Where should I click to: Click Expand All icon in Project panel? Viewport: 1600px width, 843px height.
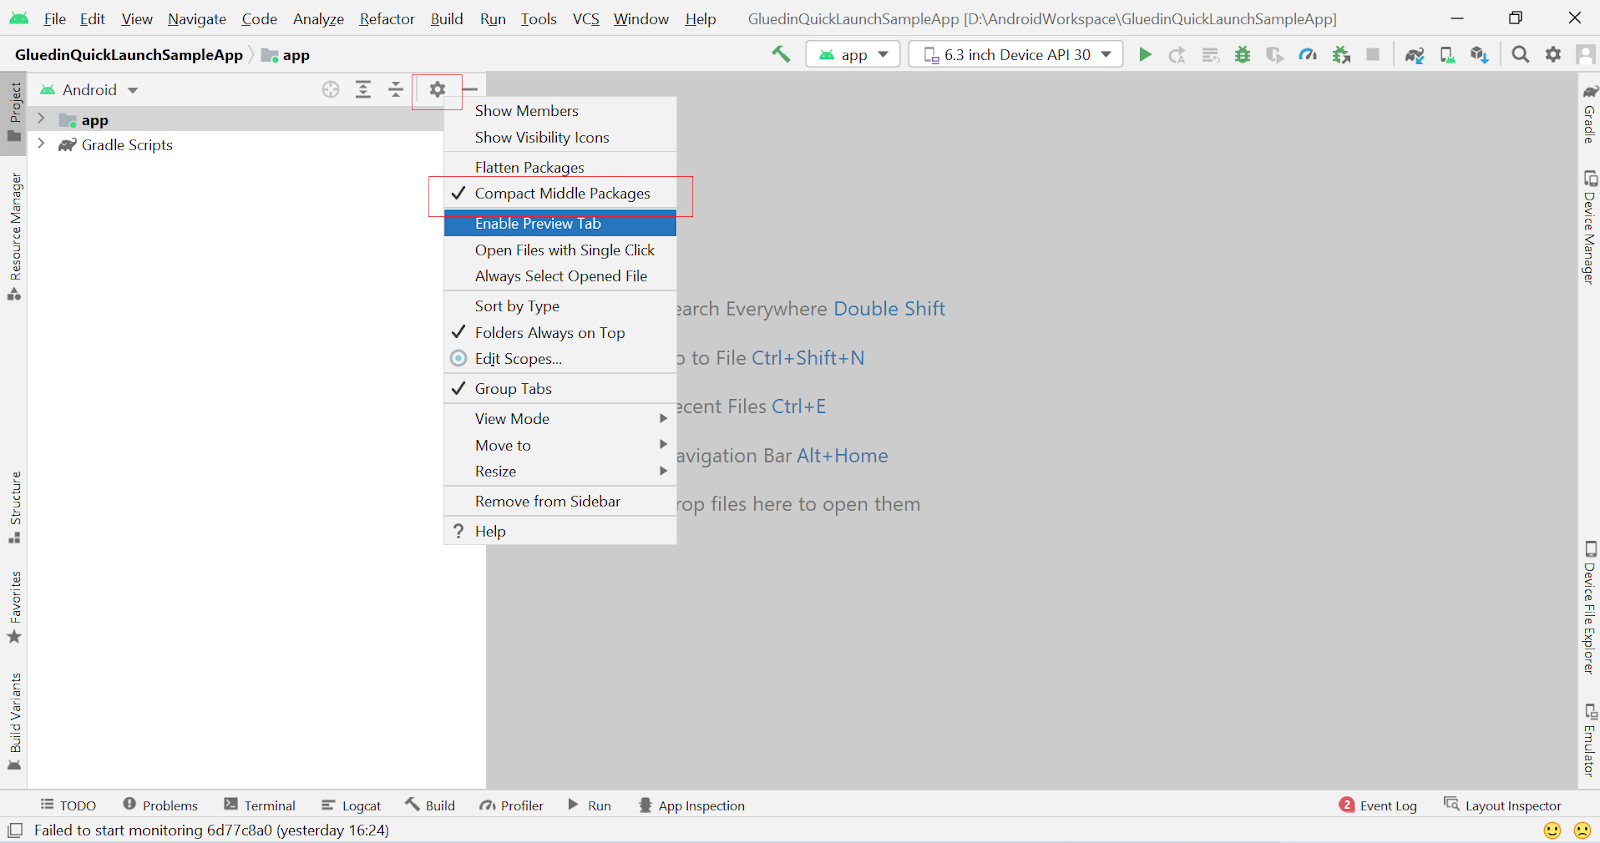click(x=363, y=89)
